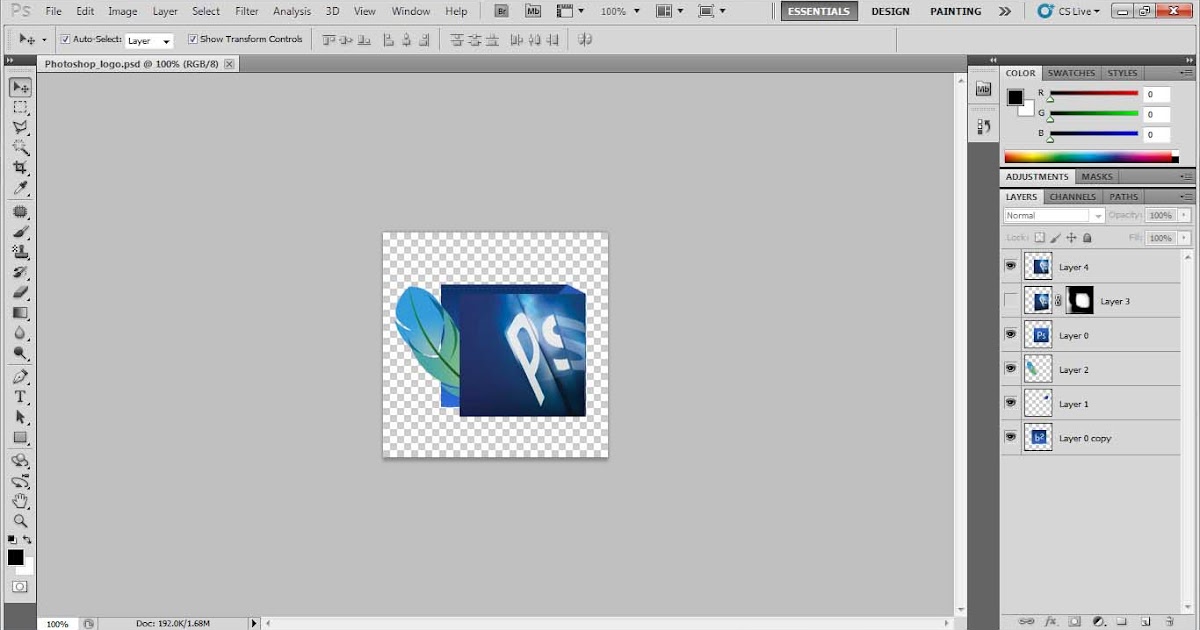Open the Filter menu
This screenshot has height=630, width=1200.
[x=246, y=11]
